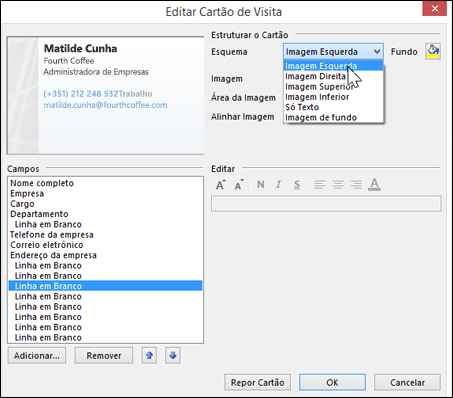
Task: Click the Repor Cartão button
Action: (x=257, y=382)
